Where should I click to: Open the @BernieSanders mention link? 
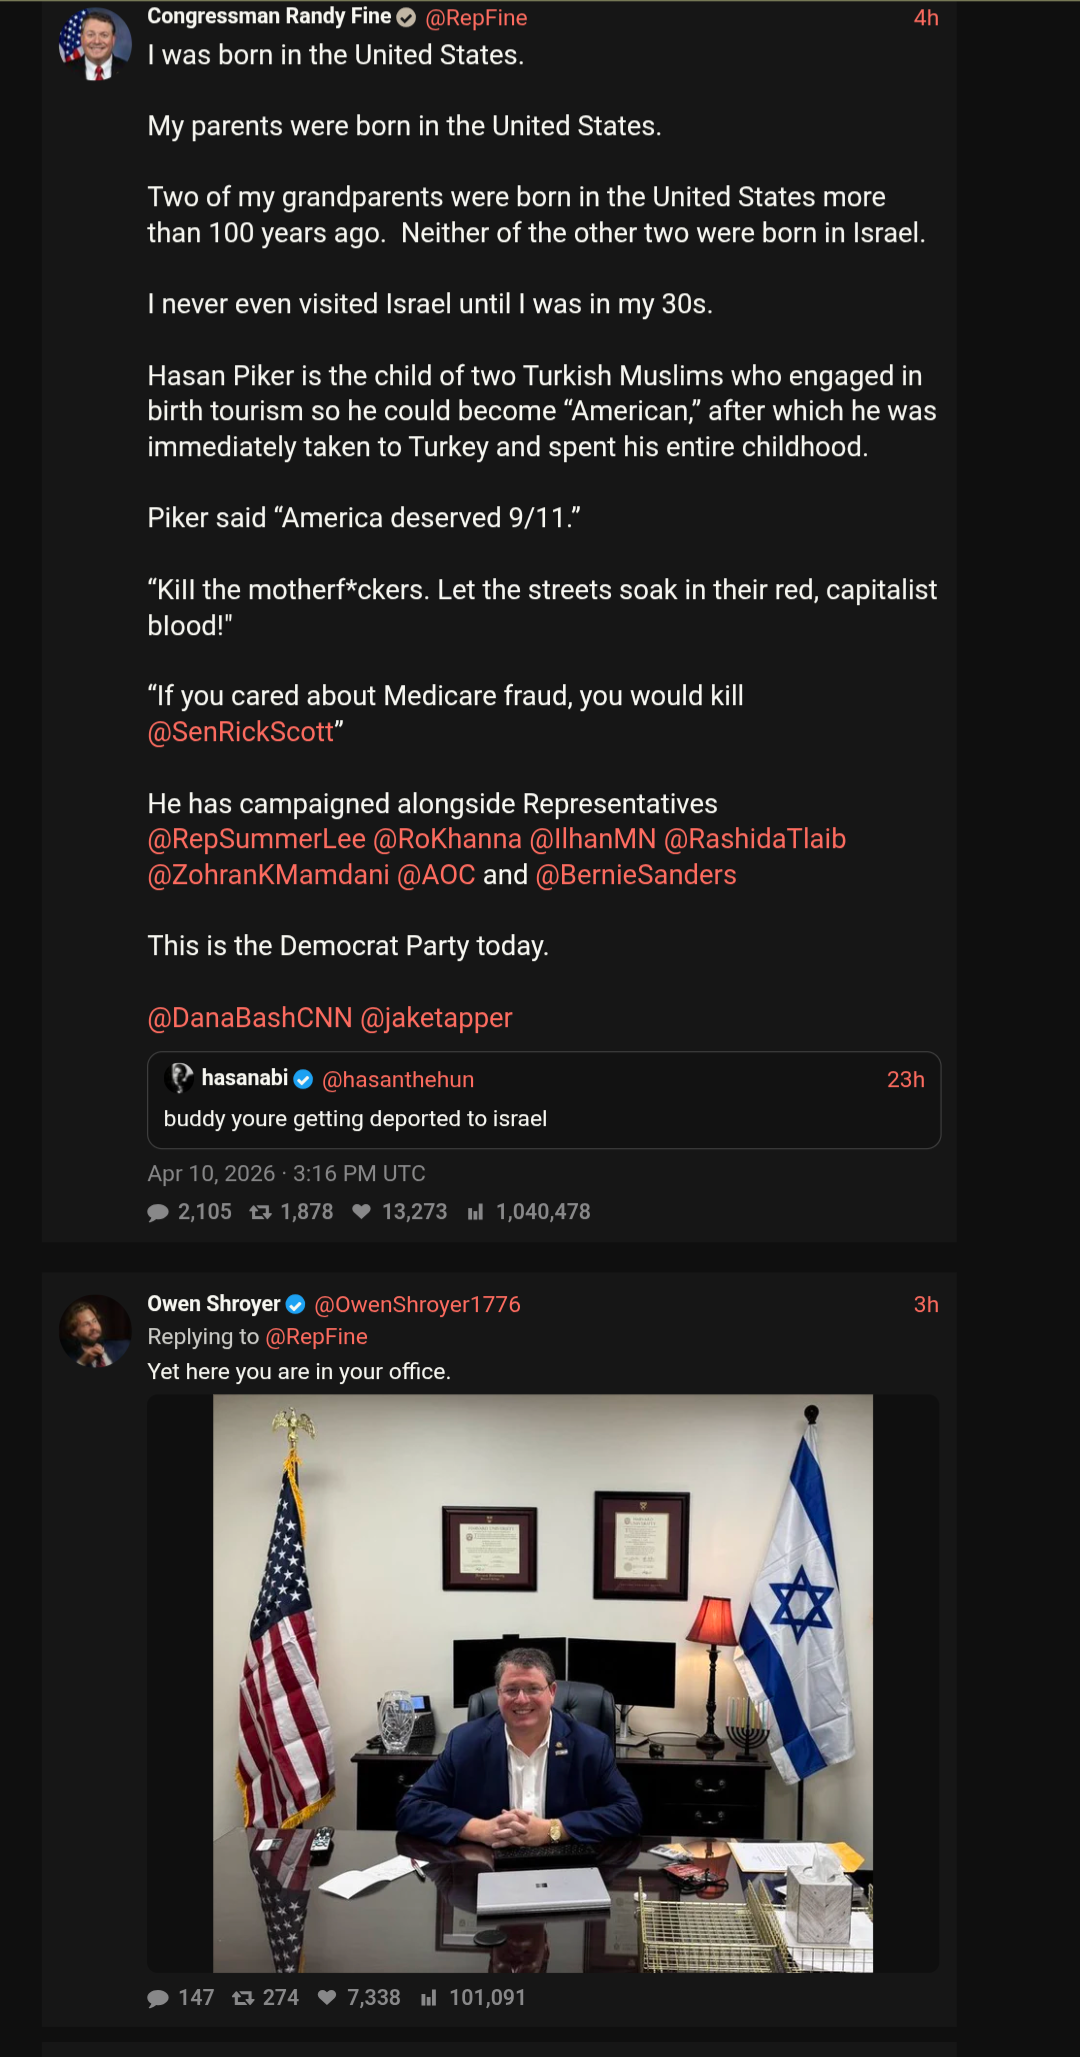636,875
